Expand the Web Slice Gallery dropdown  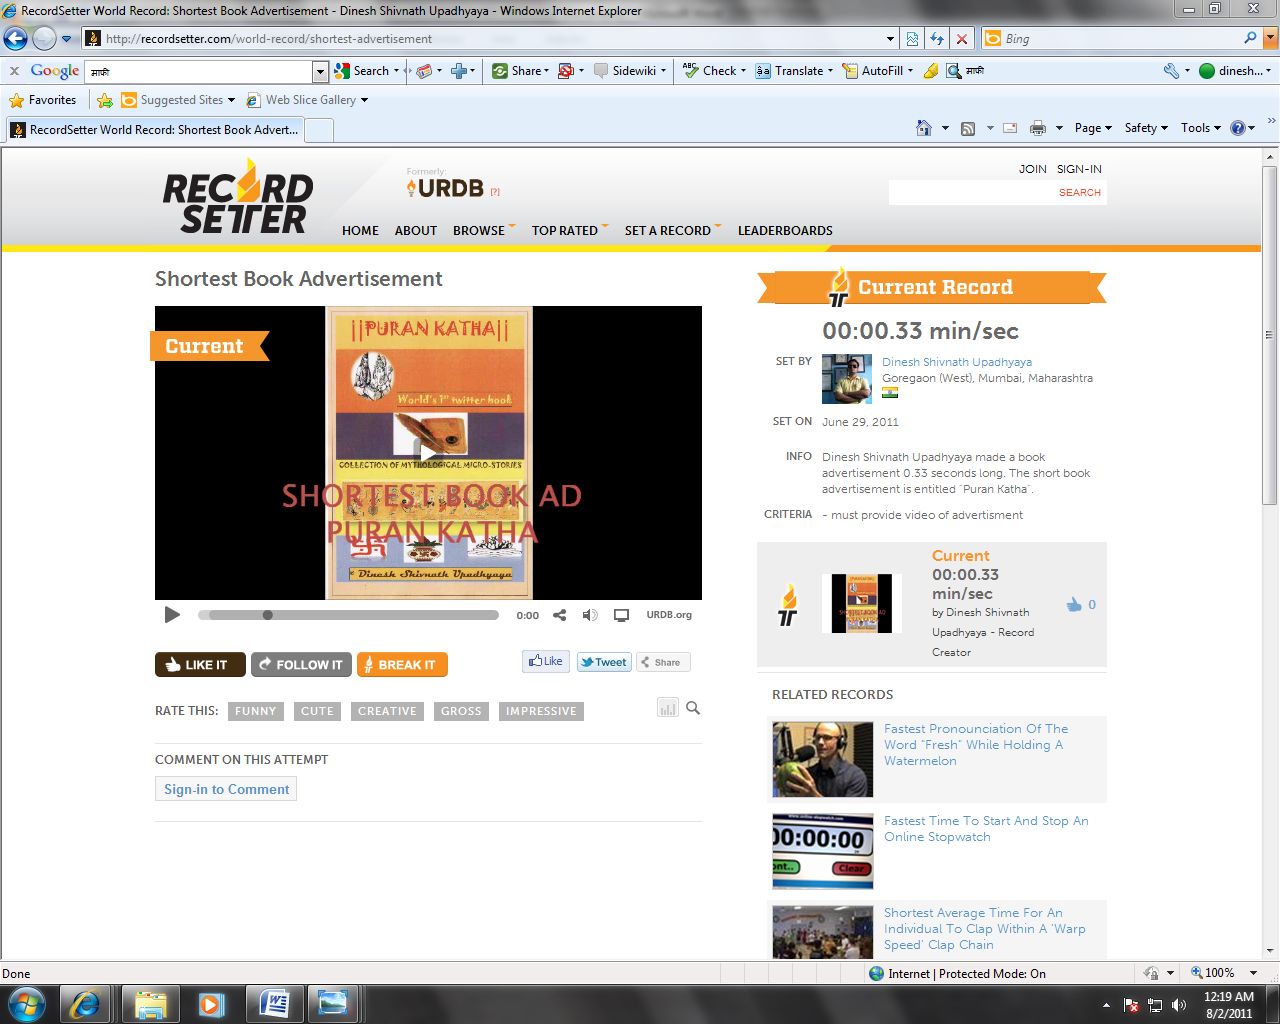tap(364, 100)
